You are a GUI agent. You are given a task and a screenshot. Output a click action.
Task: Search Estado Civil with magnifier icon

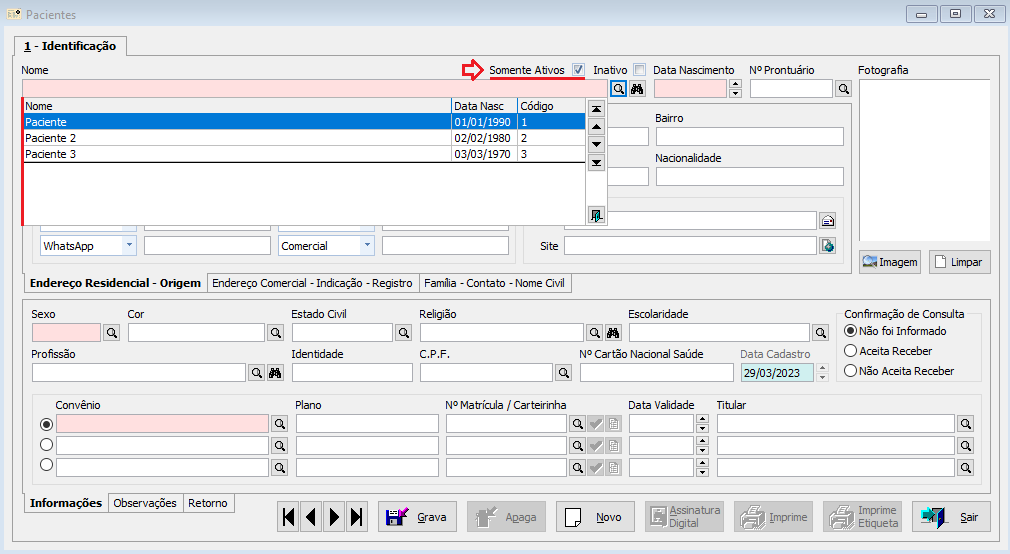pos(404,332)
